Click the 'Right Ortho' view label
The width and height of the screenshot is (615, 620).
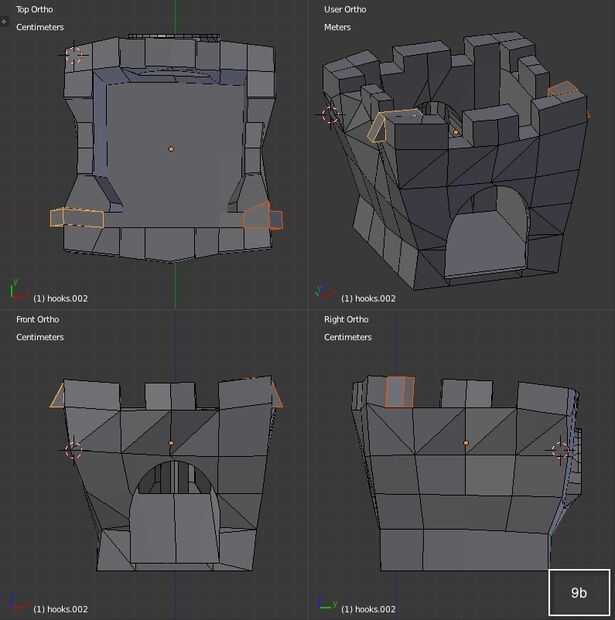click(x=346, y=319)
